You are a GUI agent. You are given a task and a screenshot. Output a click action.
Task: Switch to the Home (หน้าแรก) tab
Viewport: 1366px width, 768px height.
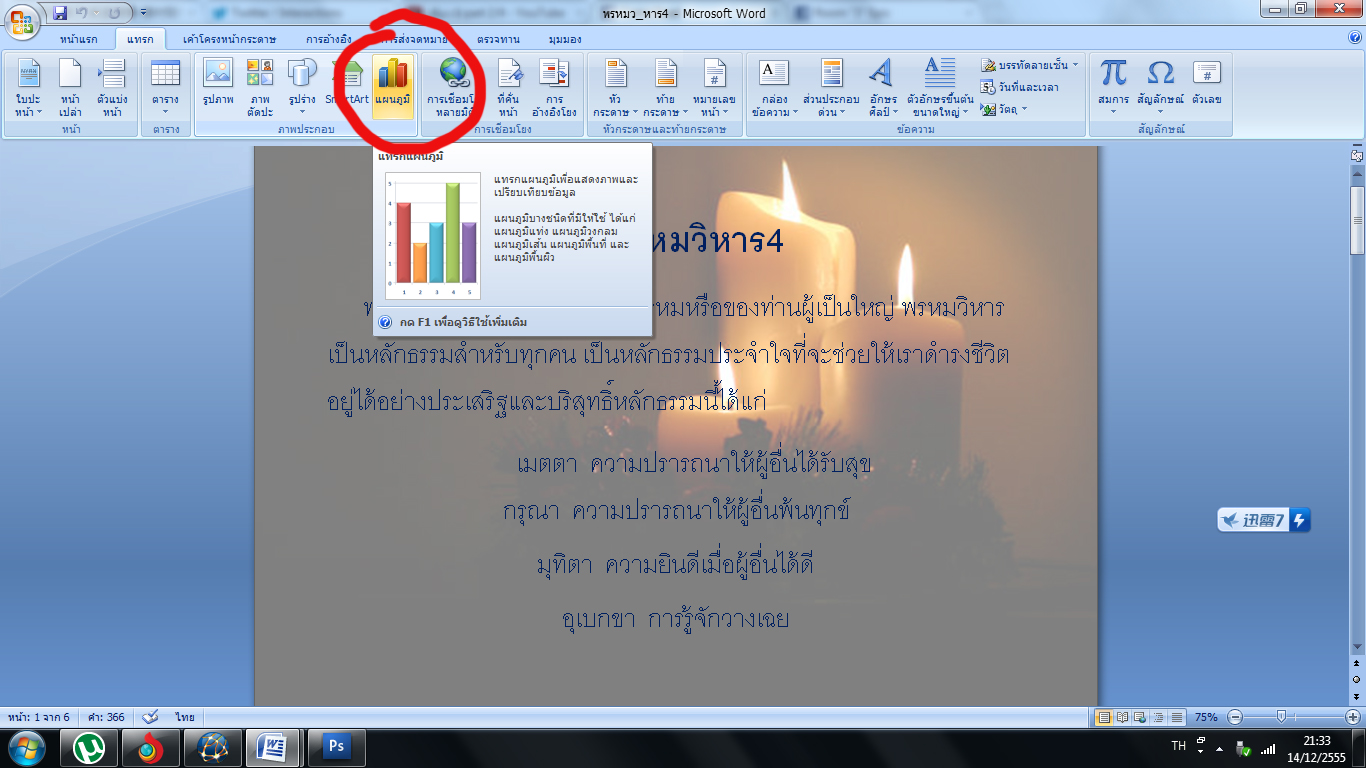78,39
